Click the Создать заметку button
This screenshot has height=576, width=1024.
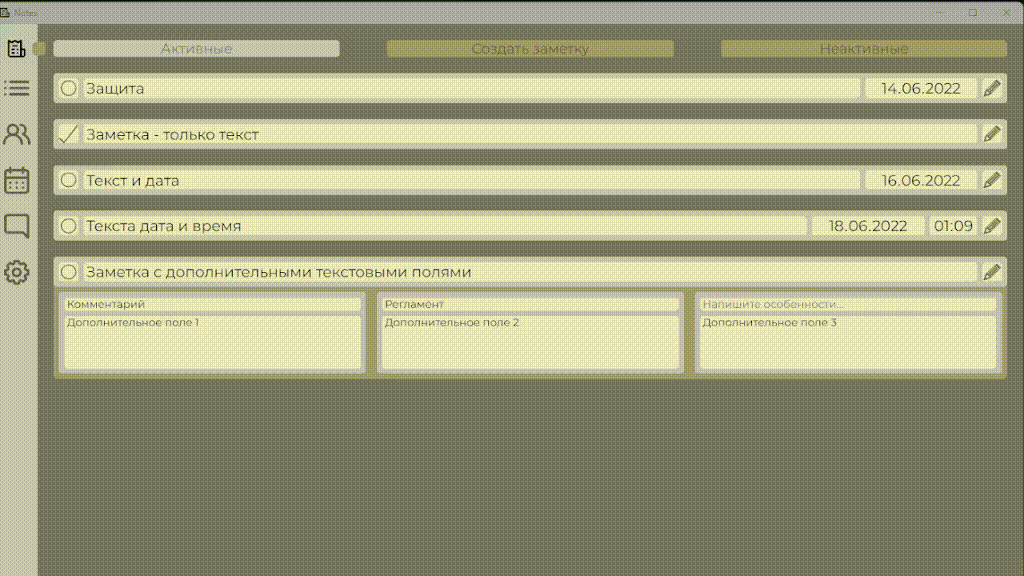530,48
